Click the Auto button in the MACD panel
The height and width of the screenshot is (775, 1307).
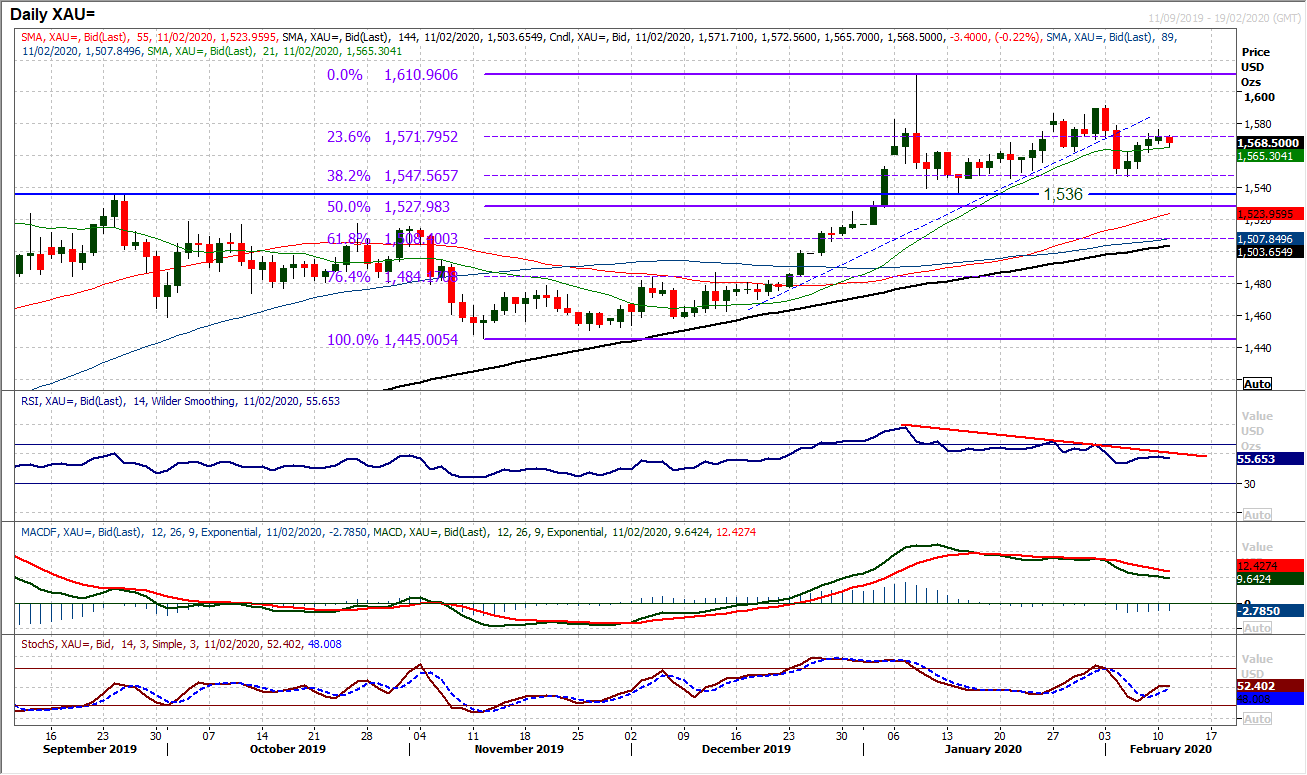point(1257,627)
